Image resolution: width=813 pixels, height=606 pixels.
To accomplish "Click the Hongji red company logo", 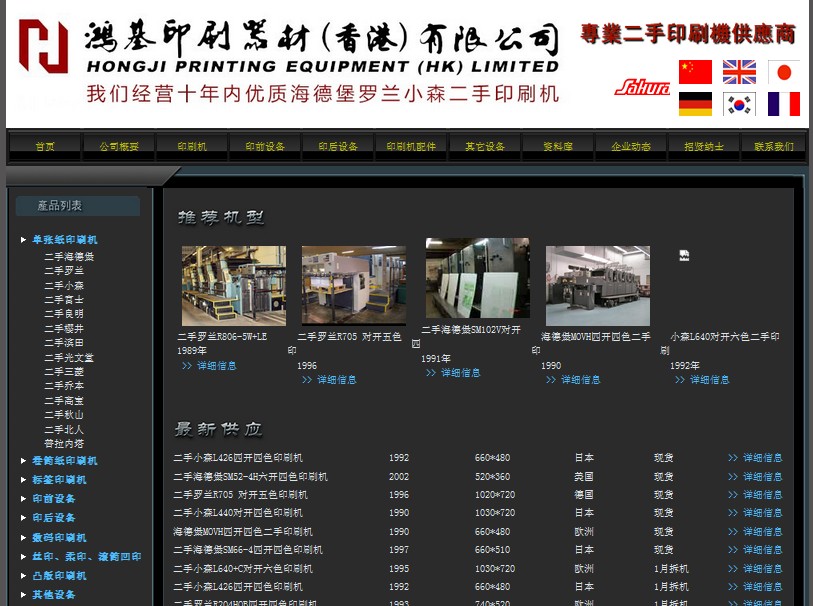I will (x=44, y=46).
